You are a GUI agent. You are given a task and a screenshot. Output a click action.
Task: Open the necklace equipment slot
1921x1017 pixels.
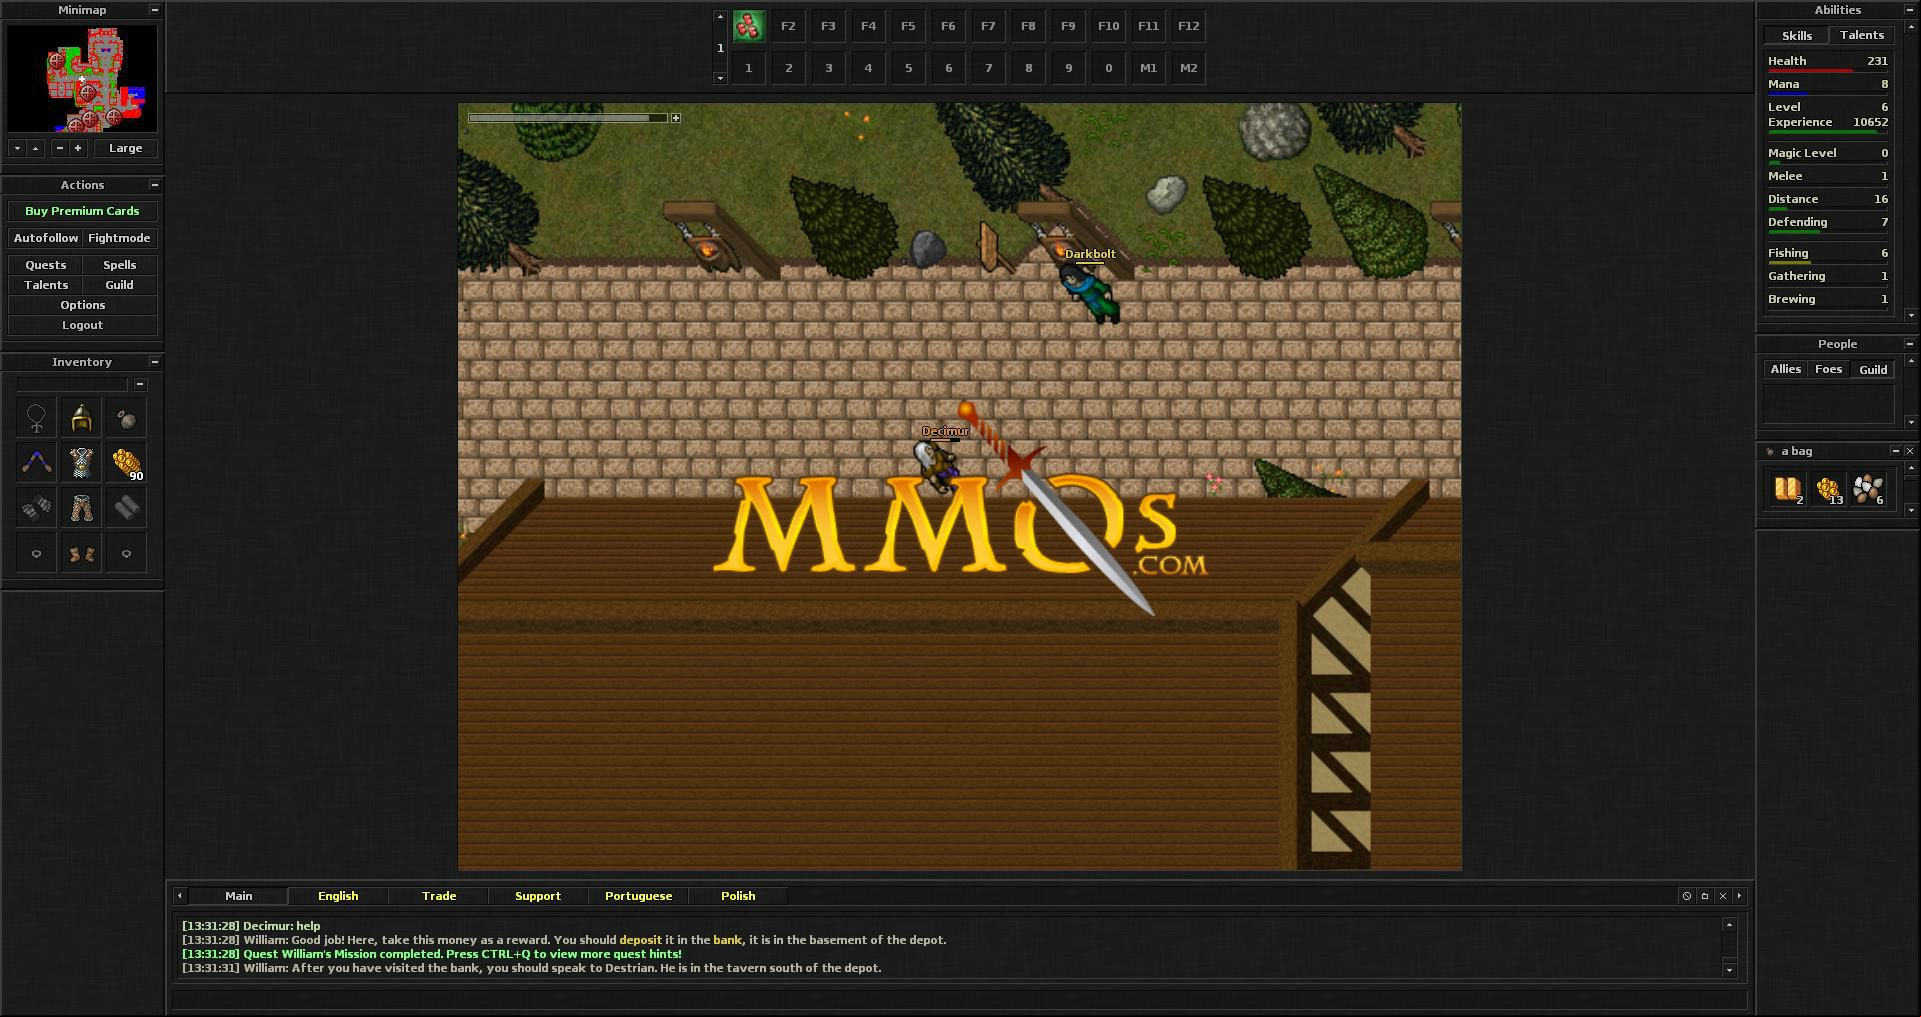point(37,418)
